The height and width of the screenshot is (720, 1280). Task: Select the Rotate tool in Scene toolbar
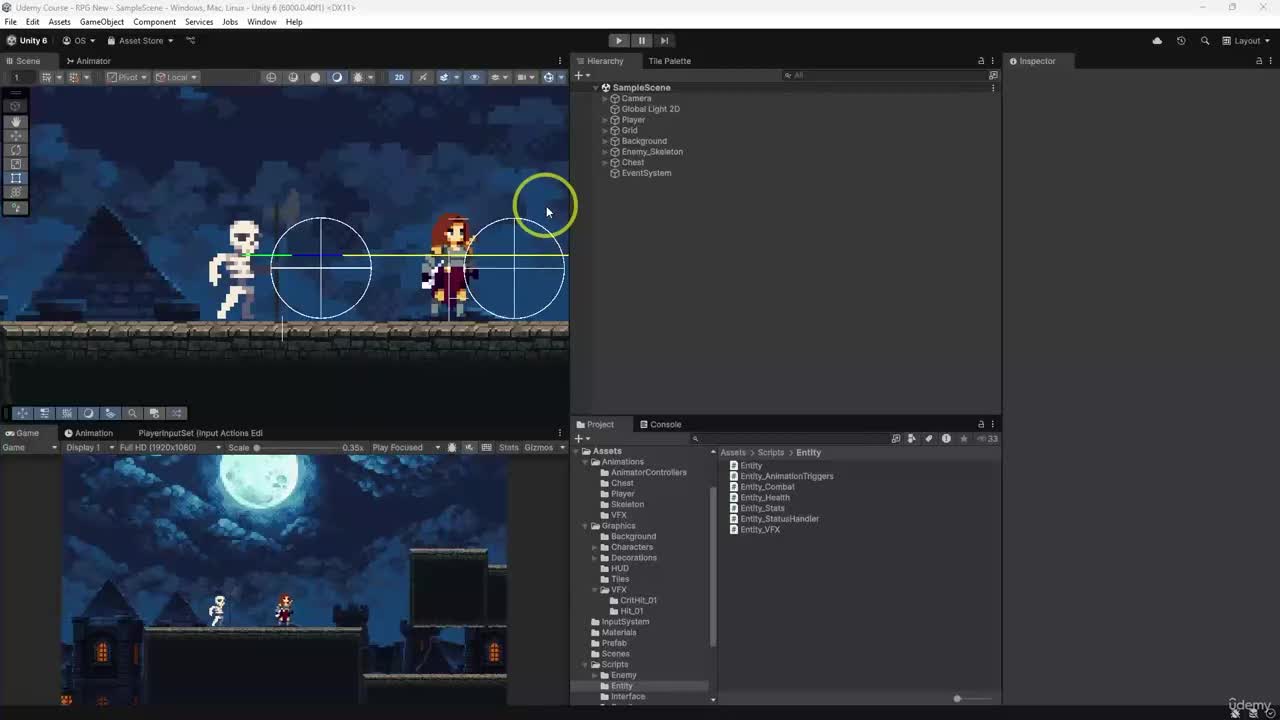click(x=16, y=149)
